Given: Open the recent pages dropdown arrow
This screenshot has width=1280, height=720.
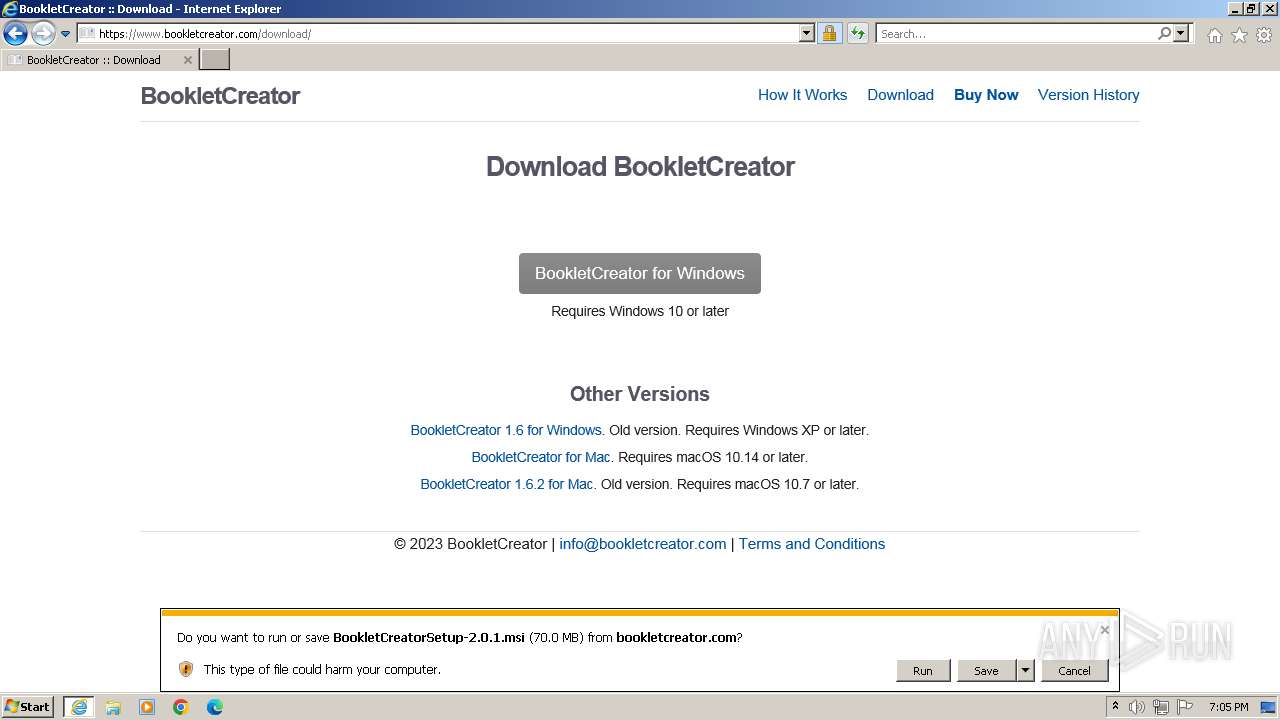Looking at the screenshot, I should point(66,34).
